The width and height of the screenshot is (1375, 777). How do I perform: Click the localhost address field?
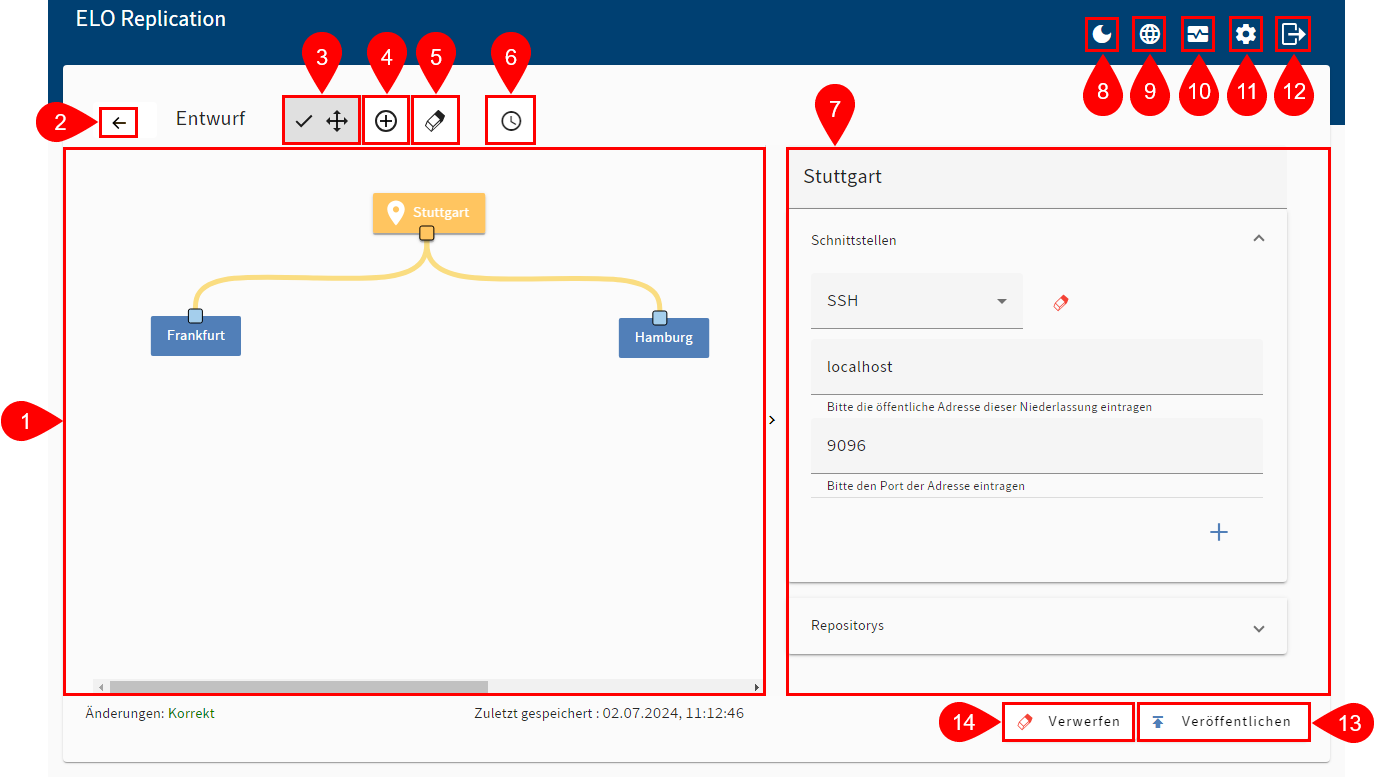point(1037,367)
